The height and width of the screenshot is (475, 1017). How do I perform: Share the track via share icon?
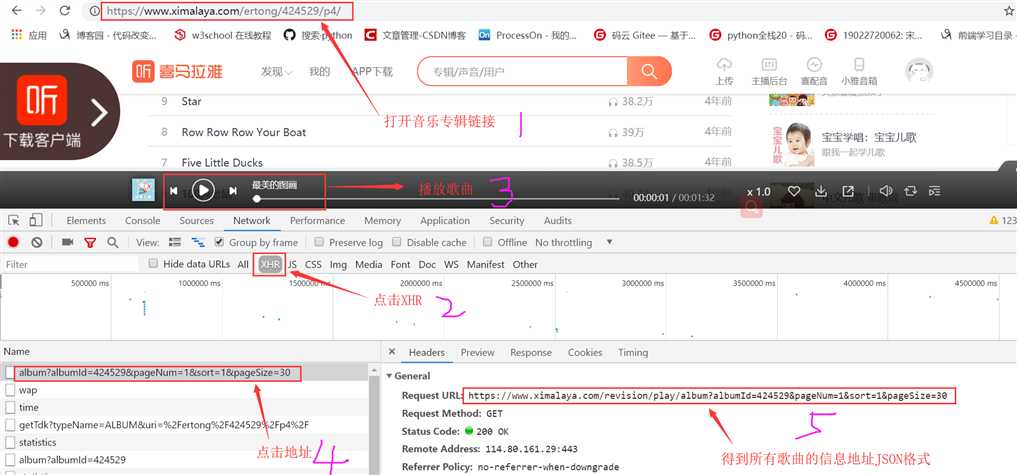point(848,191)
